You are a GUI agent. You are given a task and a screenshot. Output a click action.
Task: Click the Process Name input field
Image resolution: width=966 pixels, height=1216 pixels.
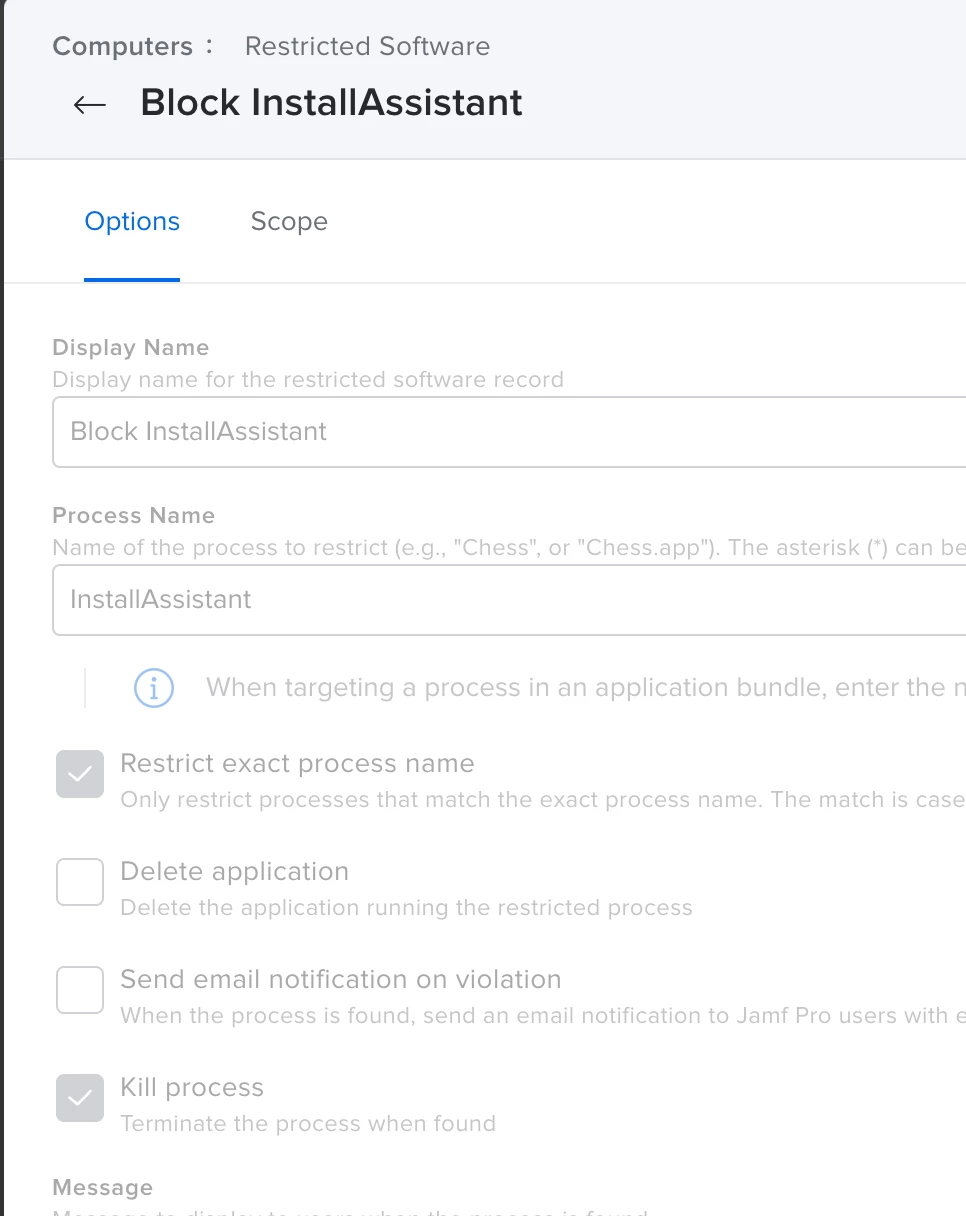coord(509,600)
